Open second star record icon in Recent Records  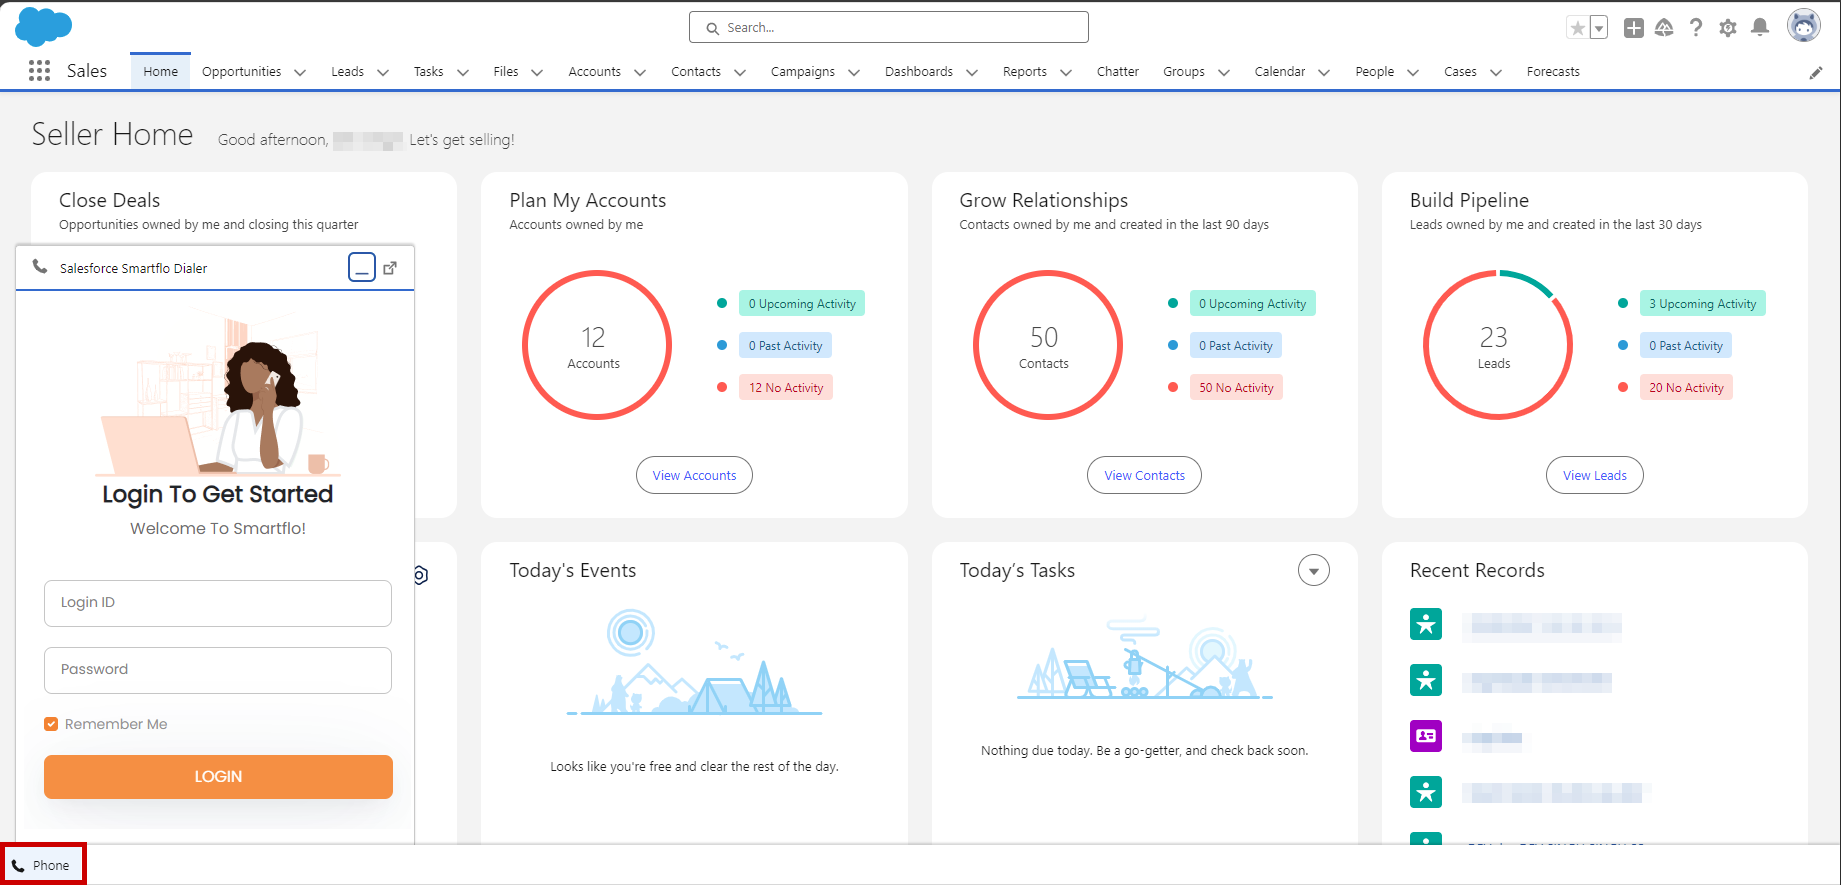click(x=1426, y=680)
